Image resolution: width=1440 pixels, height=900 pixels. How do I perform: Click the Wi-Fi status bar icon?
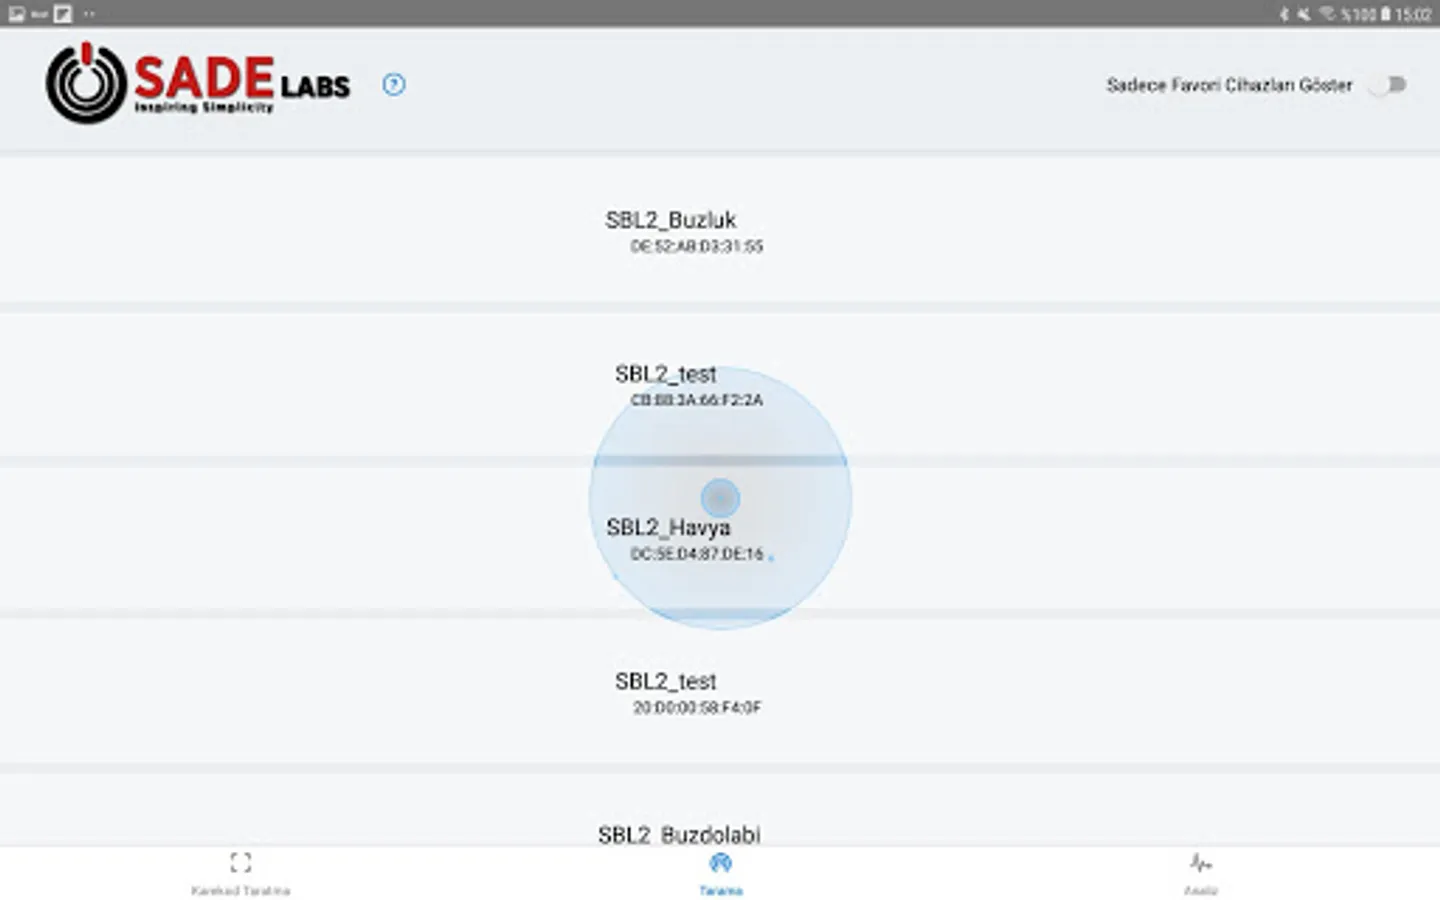(x=1326, y=14)
